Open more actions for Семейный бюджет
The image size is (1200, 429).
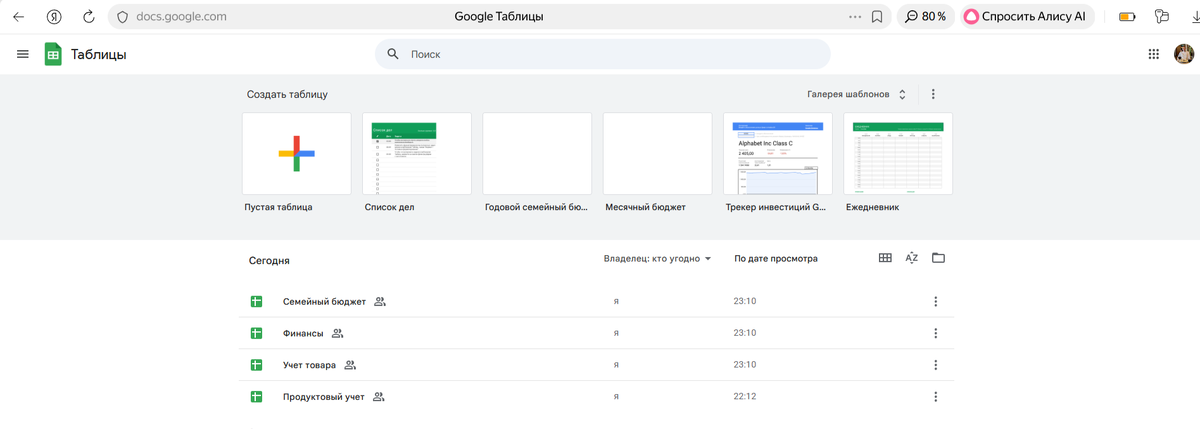point(936,301)
